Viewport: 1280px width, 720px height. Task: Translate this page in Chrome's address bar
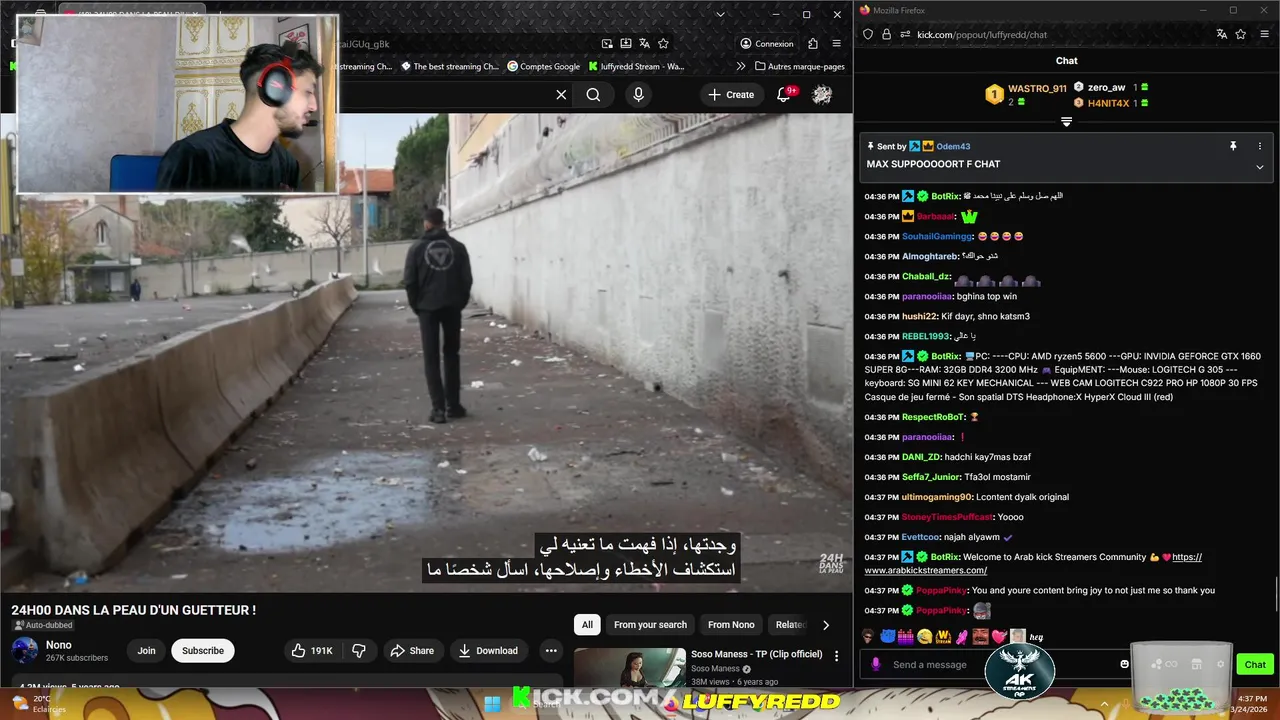pos(644,44)
